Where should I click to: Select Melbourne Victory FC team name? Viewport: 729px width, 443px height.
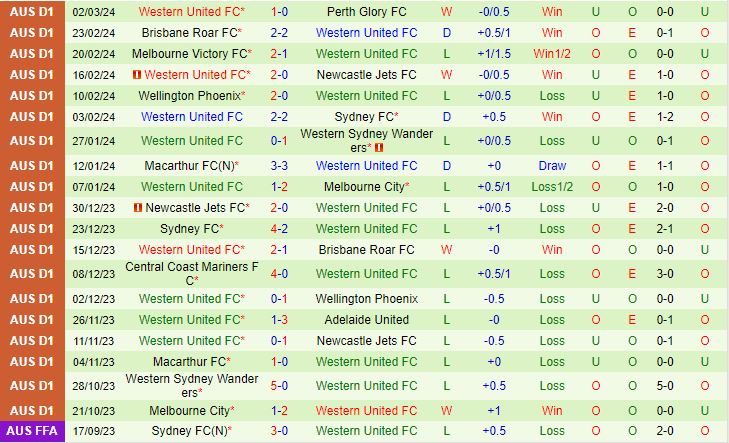coord(190,54)
